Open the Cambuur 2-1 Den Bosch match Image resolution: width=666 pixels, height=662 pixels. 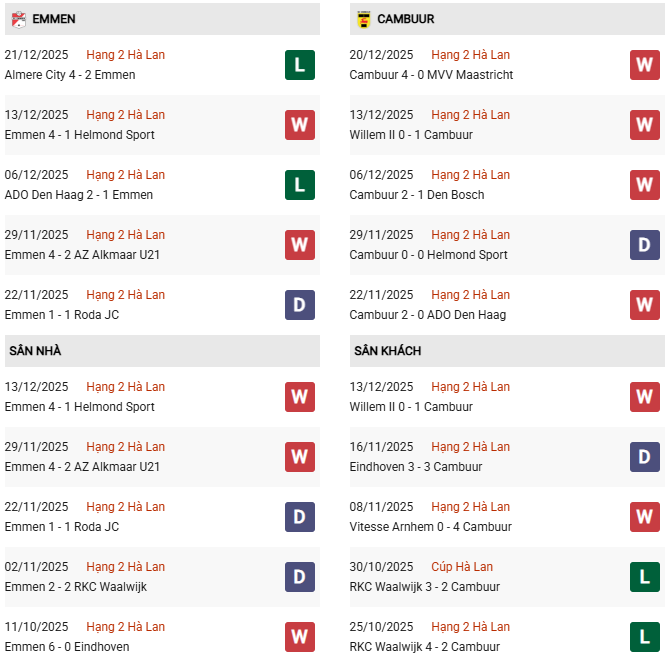pyautogui.click(x=415, y=195)
